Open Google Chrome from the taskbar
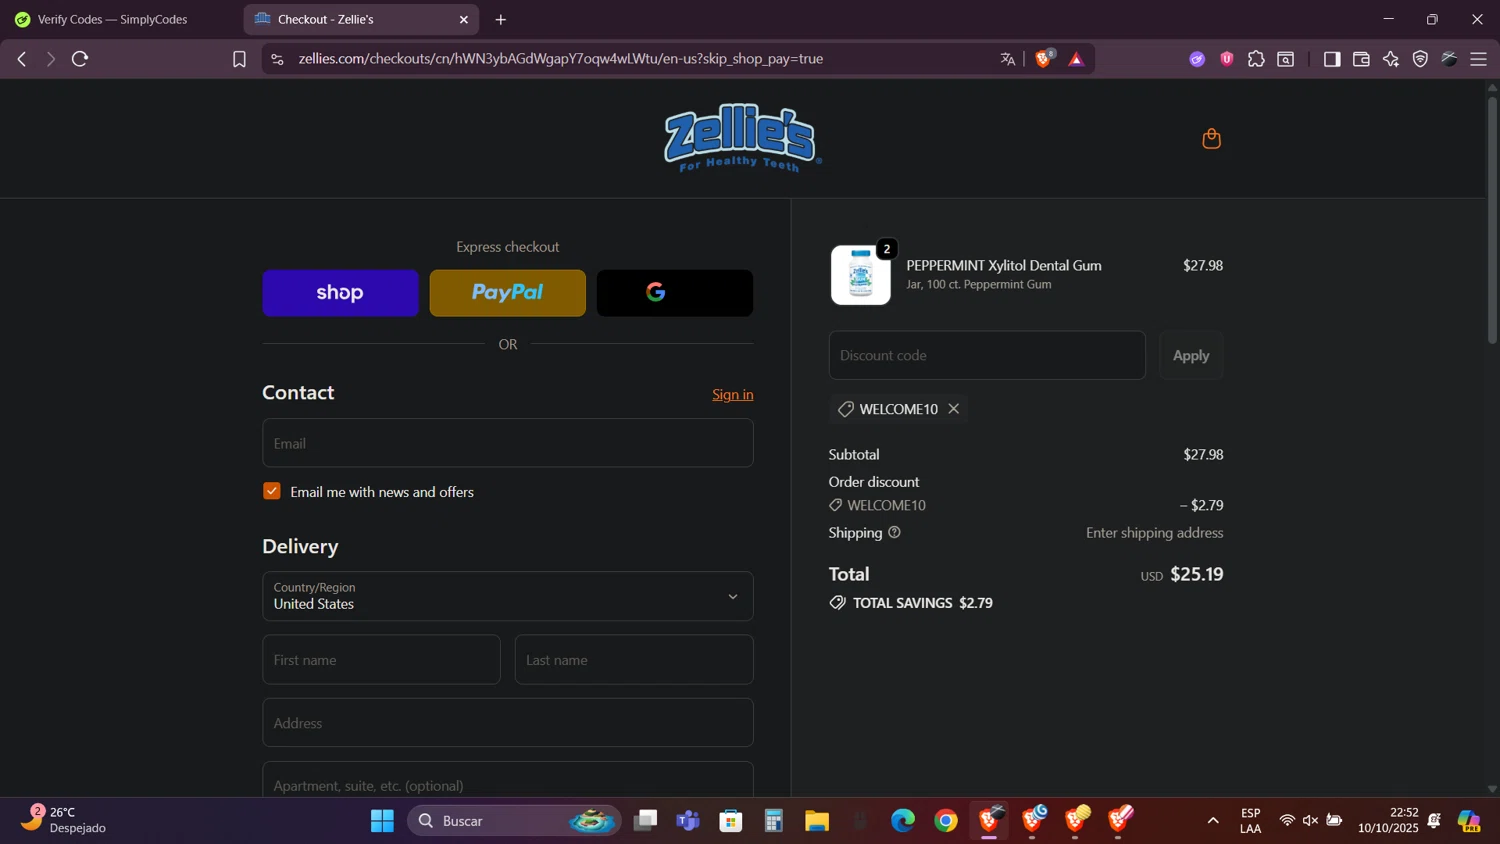This screenshot has width=1500, height=844. [945, 821]
